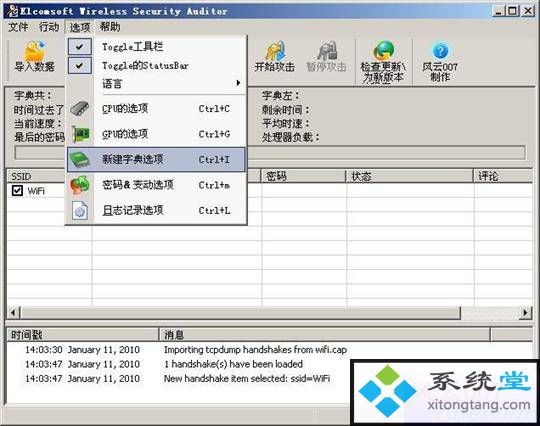The image size is (540, 426).
Task: Select the WiFi row text
Action: click(36, 191)
